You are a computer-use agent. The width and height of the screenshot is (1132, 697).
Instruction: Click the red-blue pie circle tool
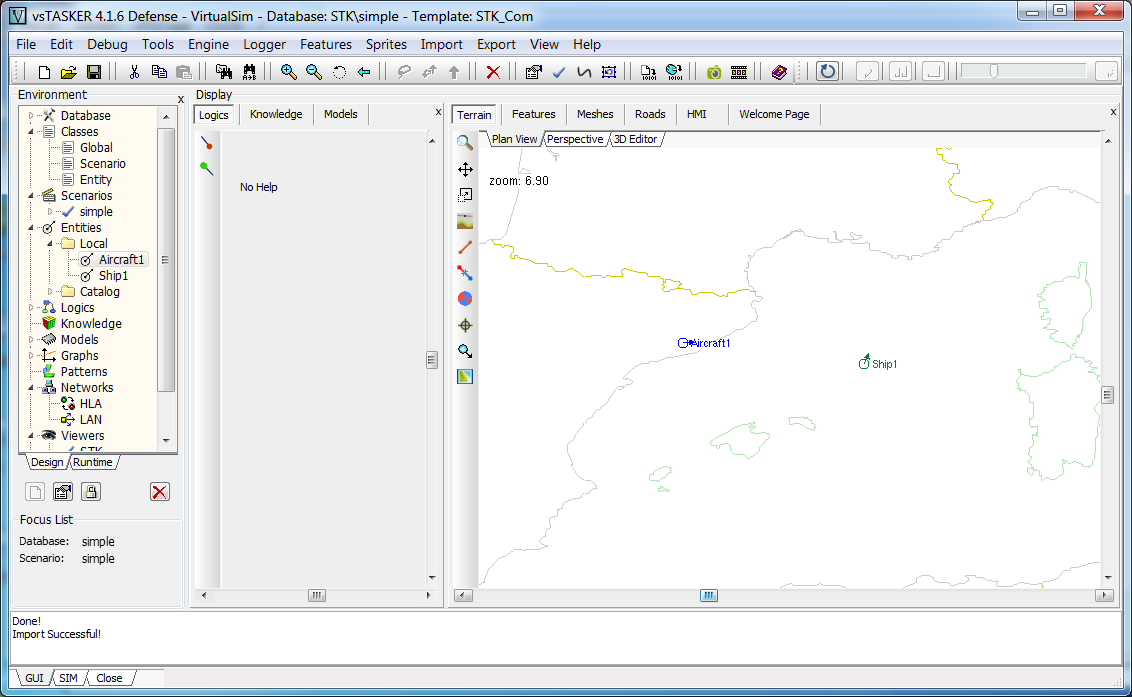click(465, 299)
